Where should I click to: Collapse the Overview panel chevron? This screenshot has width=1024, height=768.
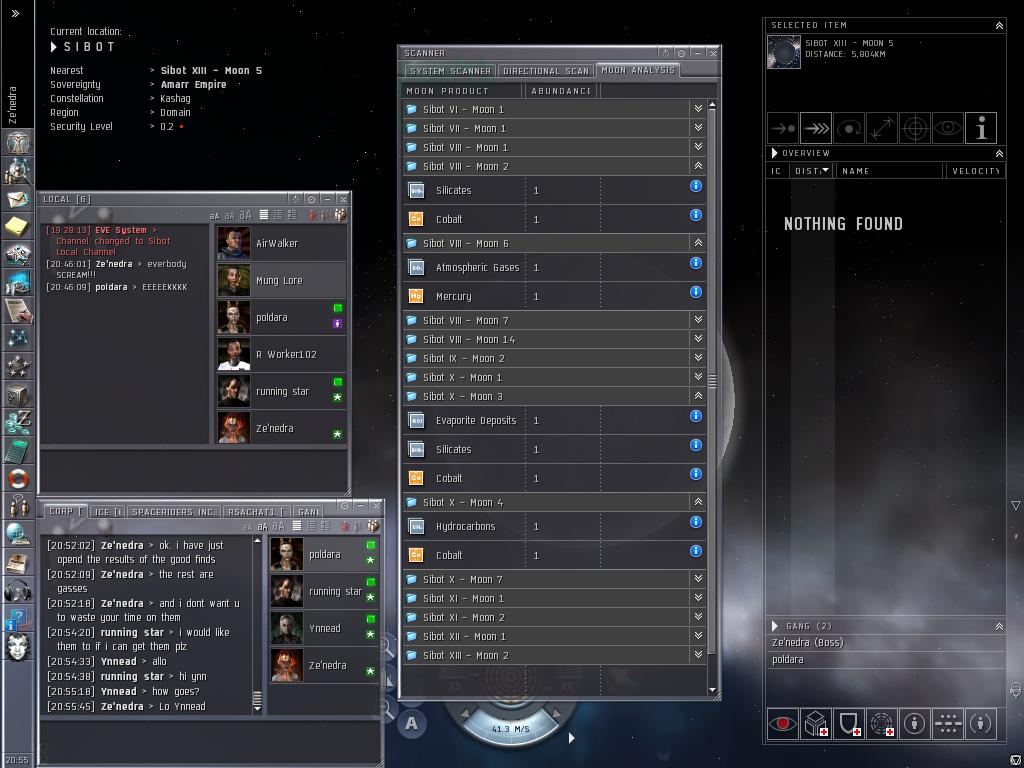999,153
